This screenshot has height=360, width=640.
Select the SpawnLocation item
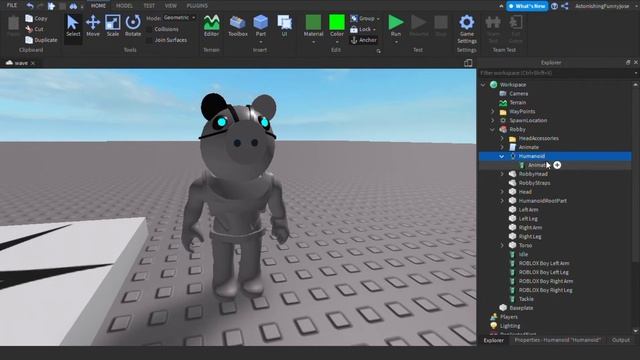tap(528, 120)
